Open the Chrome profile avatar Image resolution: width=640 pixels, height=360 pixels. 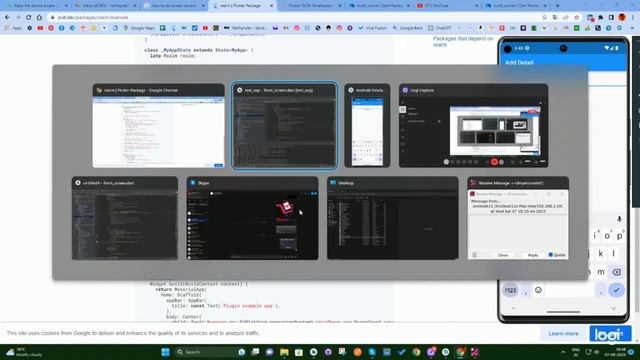622,17
